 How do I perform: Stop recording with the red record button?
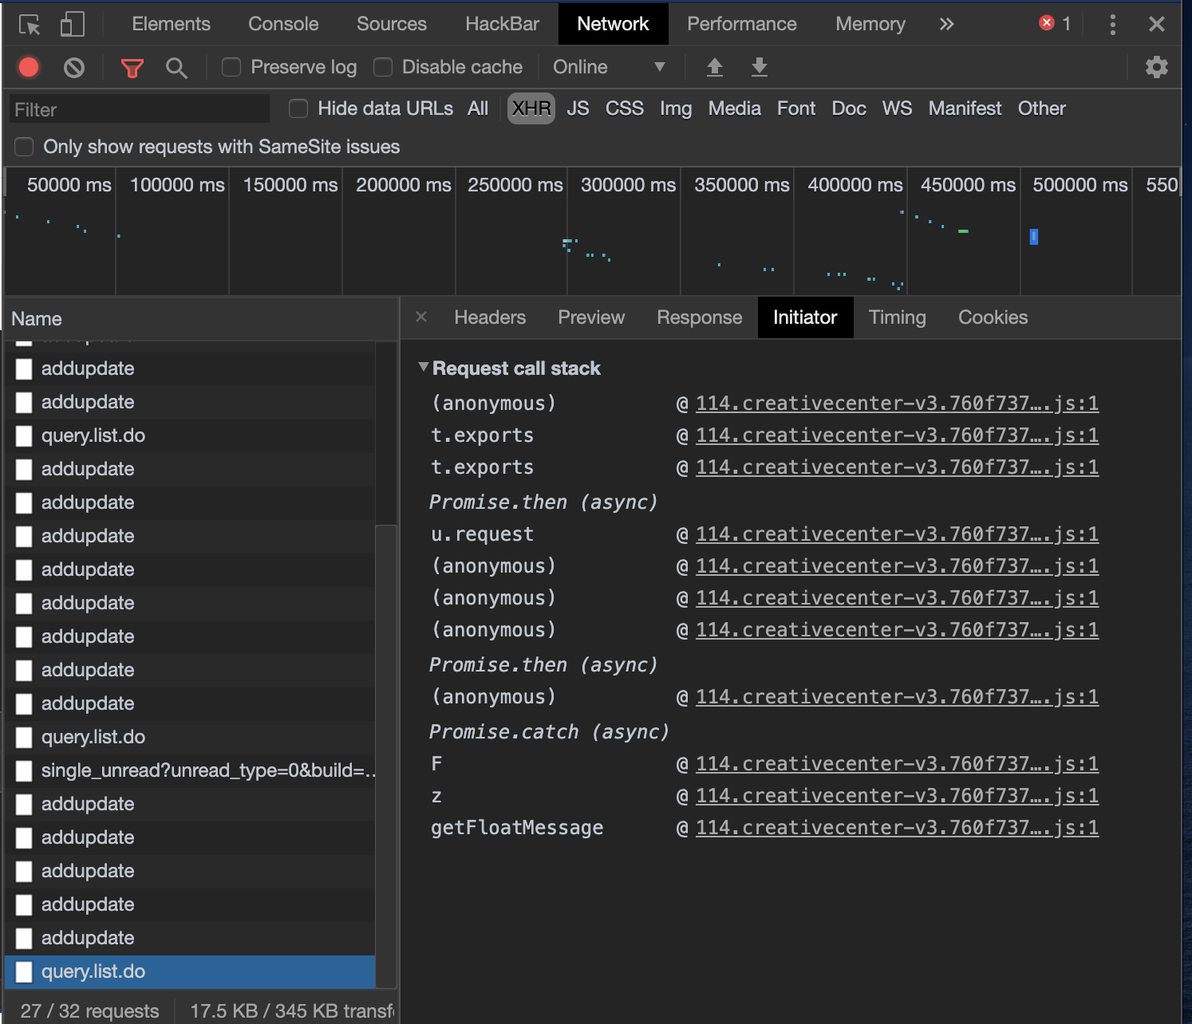[x=29, y=68]
